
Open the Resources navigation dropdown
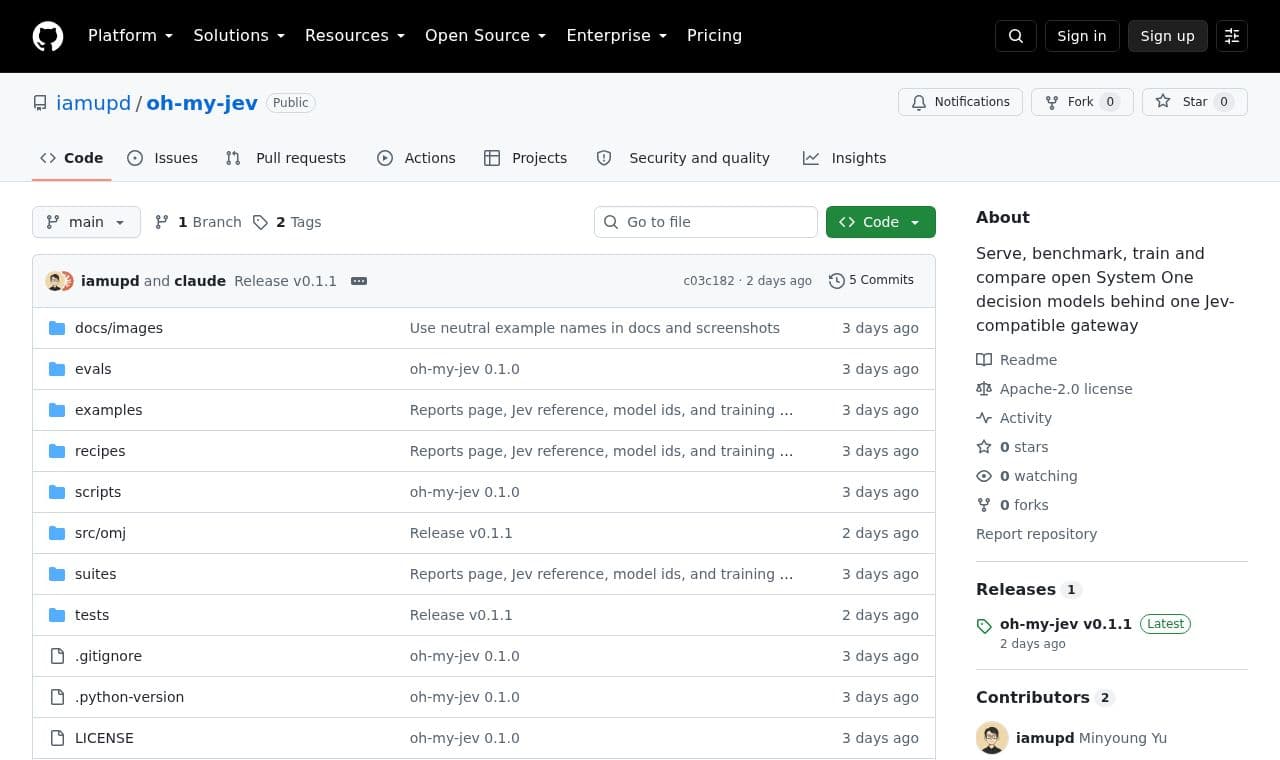tap(355, 36)
